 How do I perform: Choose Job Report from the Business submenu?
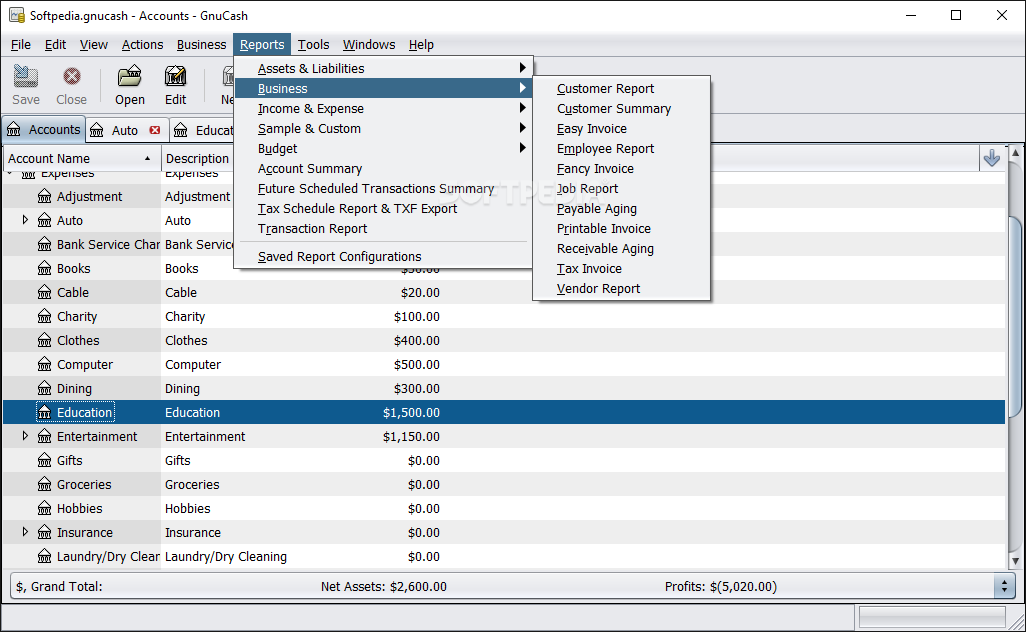click(621, 188)
